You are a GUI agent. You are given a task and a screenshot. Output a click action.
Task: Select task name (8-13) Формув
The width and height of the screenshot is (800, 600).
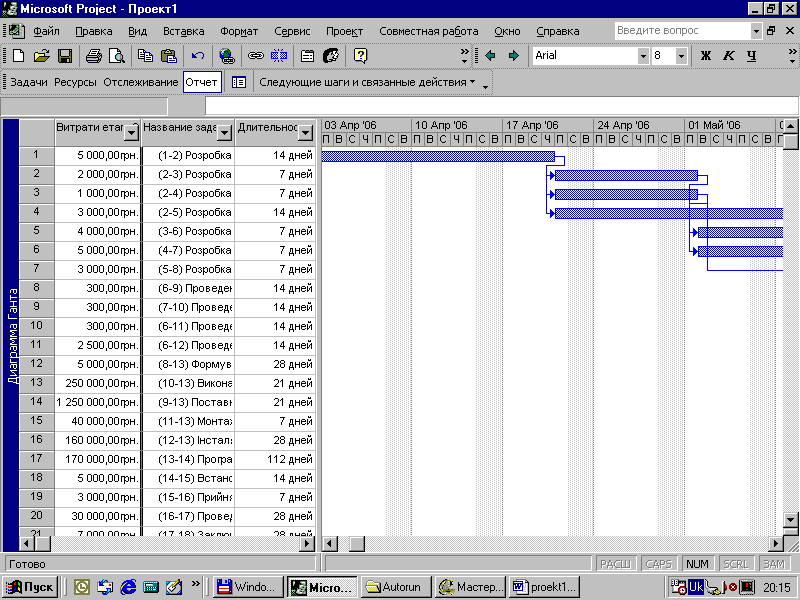188,364
